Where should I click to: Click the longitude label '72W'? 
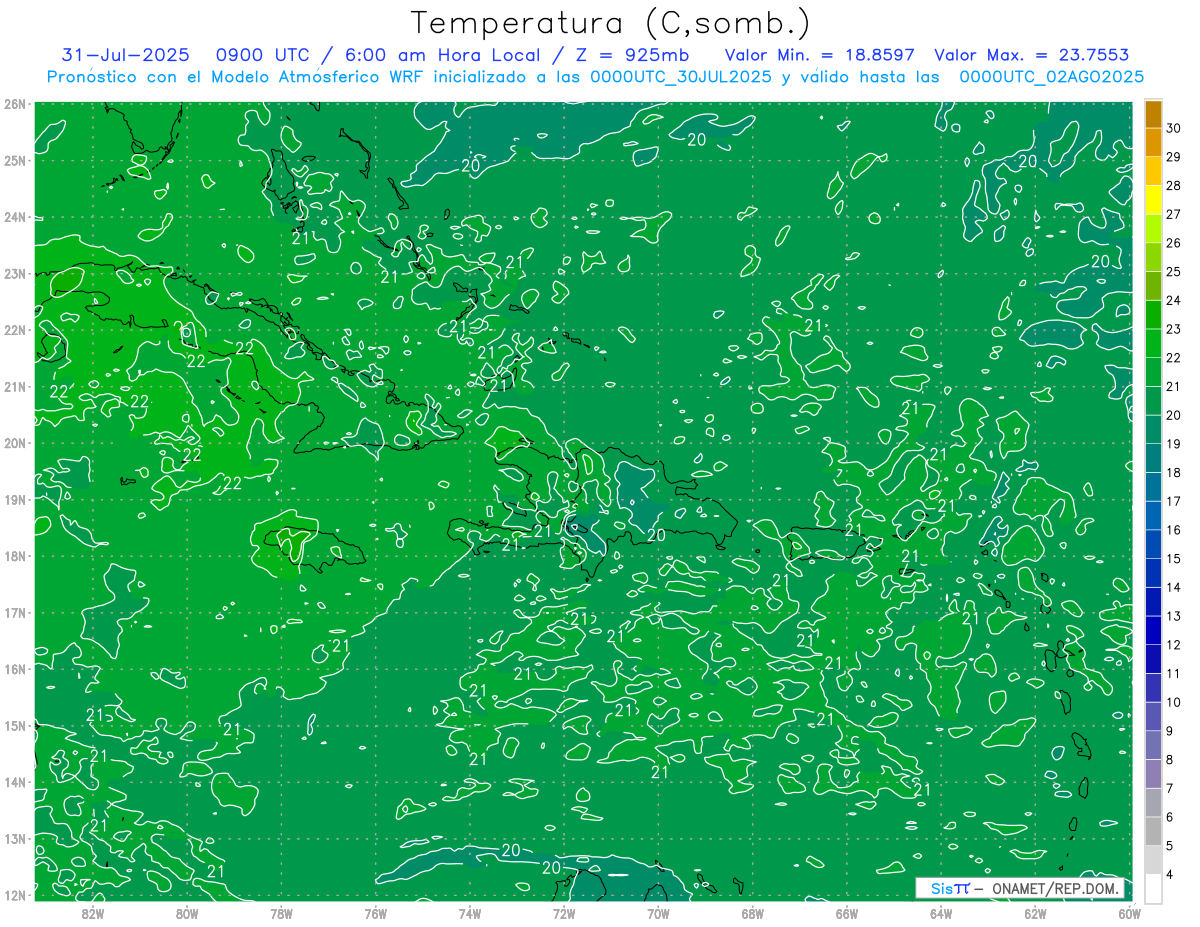pyautogui.click(x=564, y=913)
